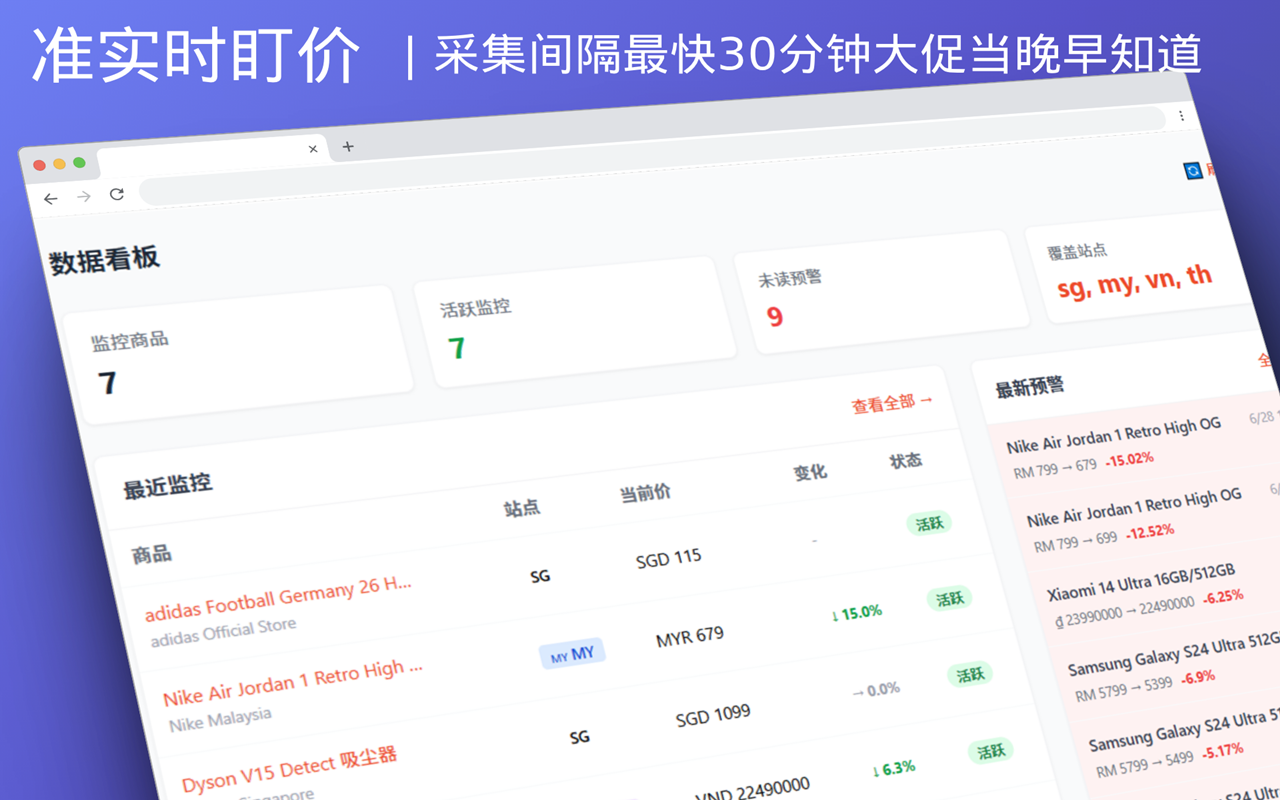
Task: Open a new tab with the plus icon
Action: [x=348, y=147]
